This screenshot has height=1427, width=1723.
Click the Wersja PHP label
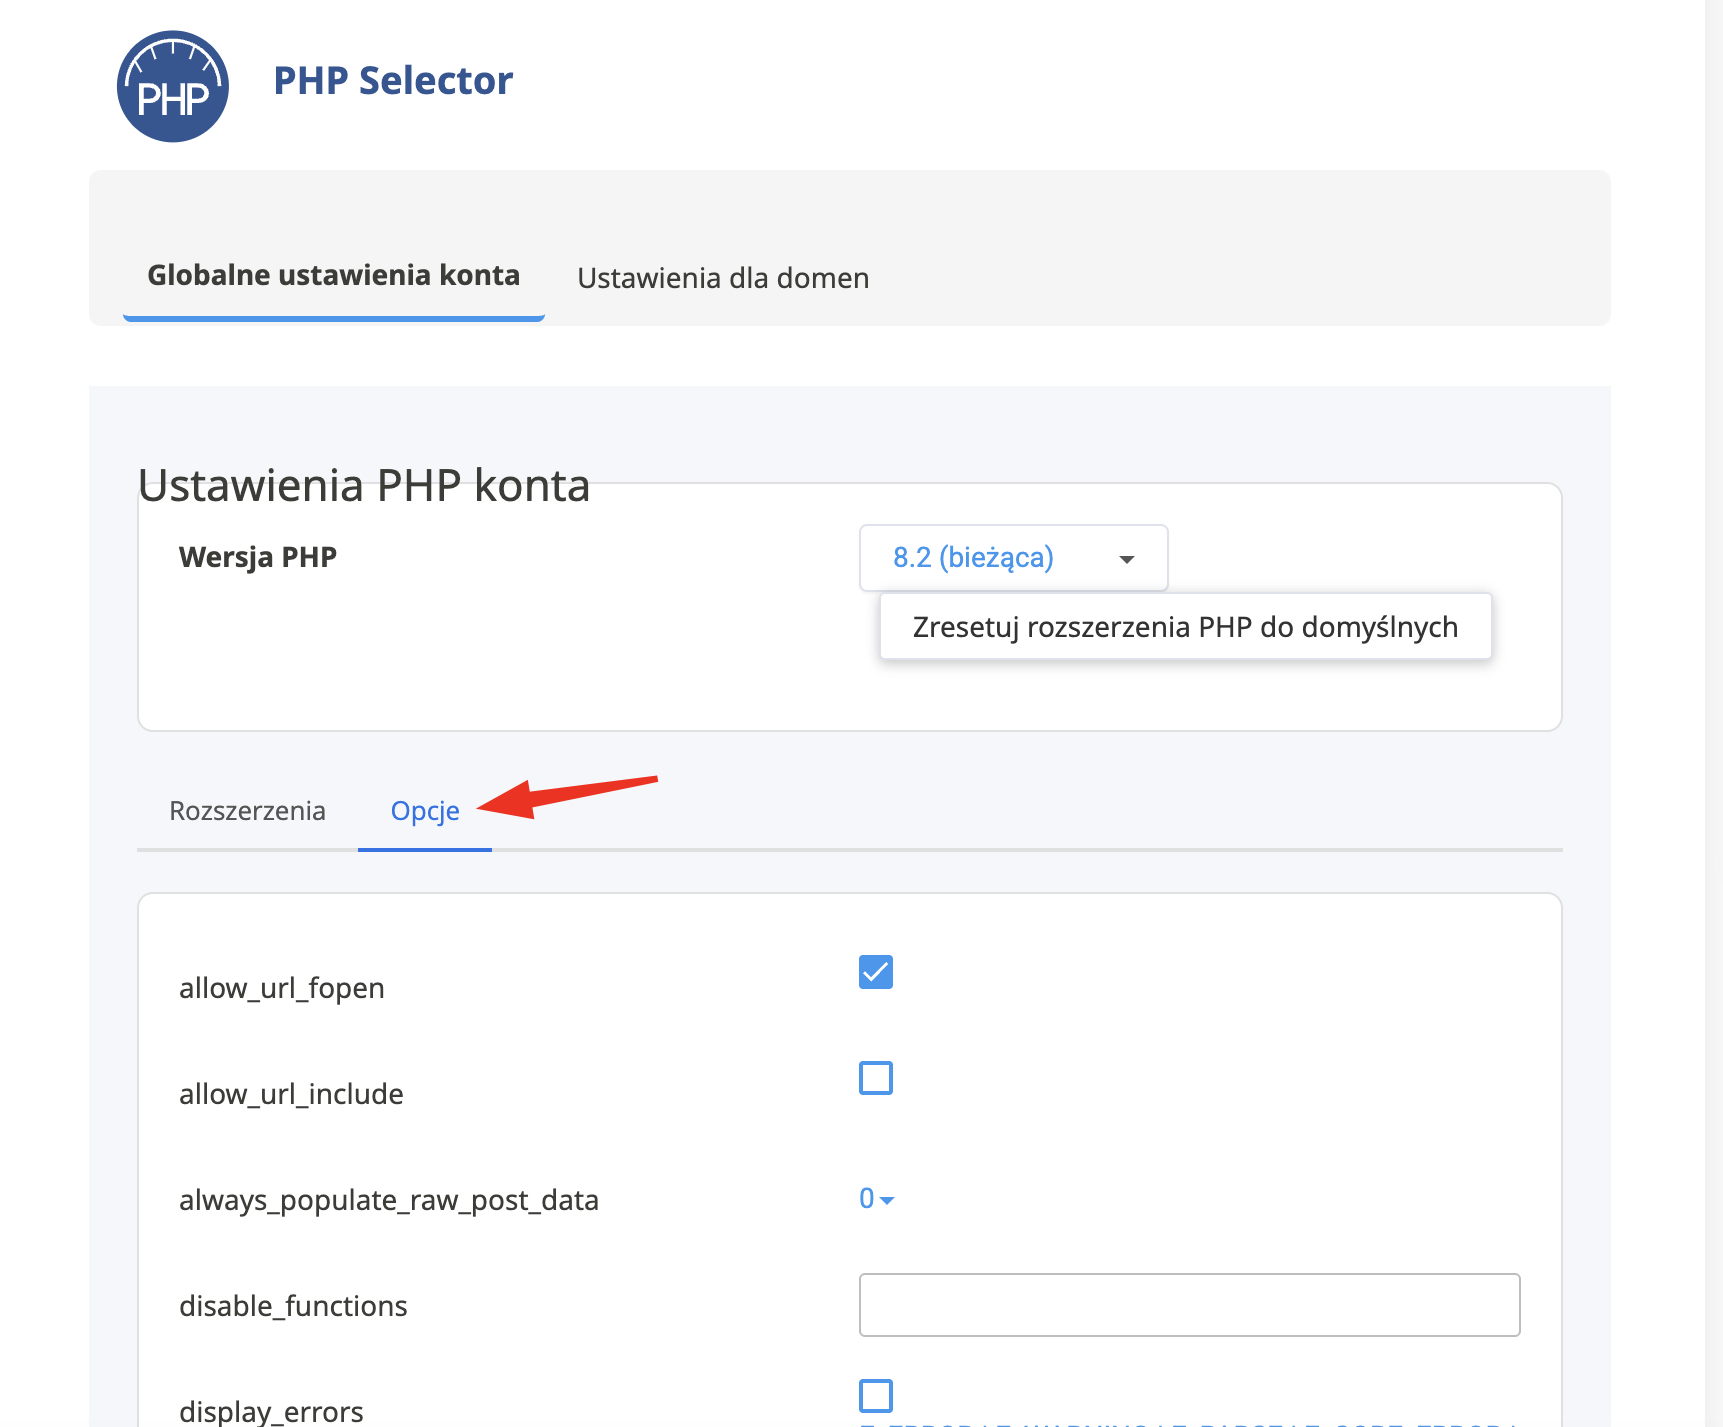[258, 557]
